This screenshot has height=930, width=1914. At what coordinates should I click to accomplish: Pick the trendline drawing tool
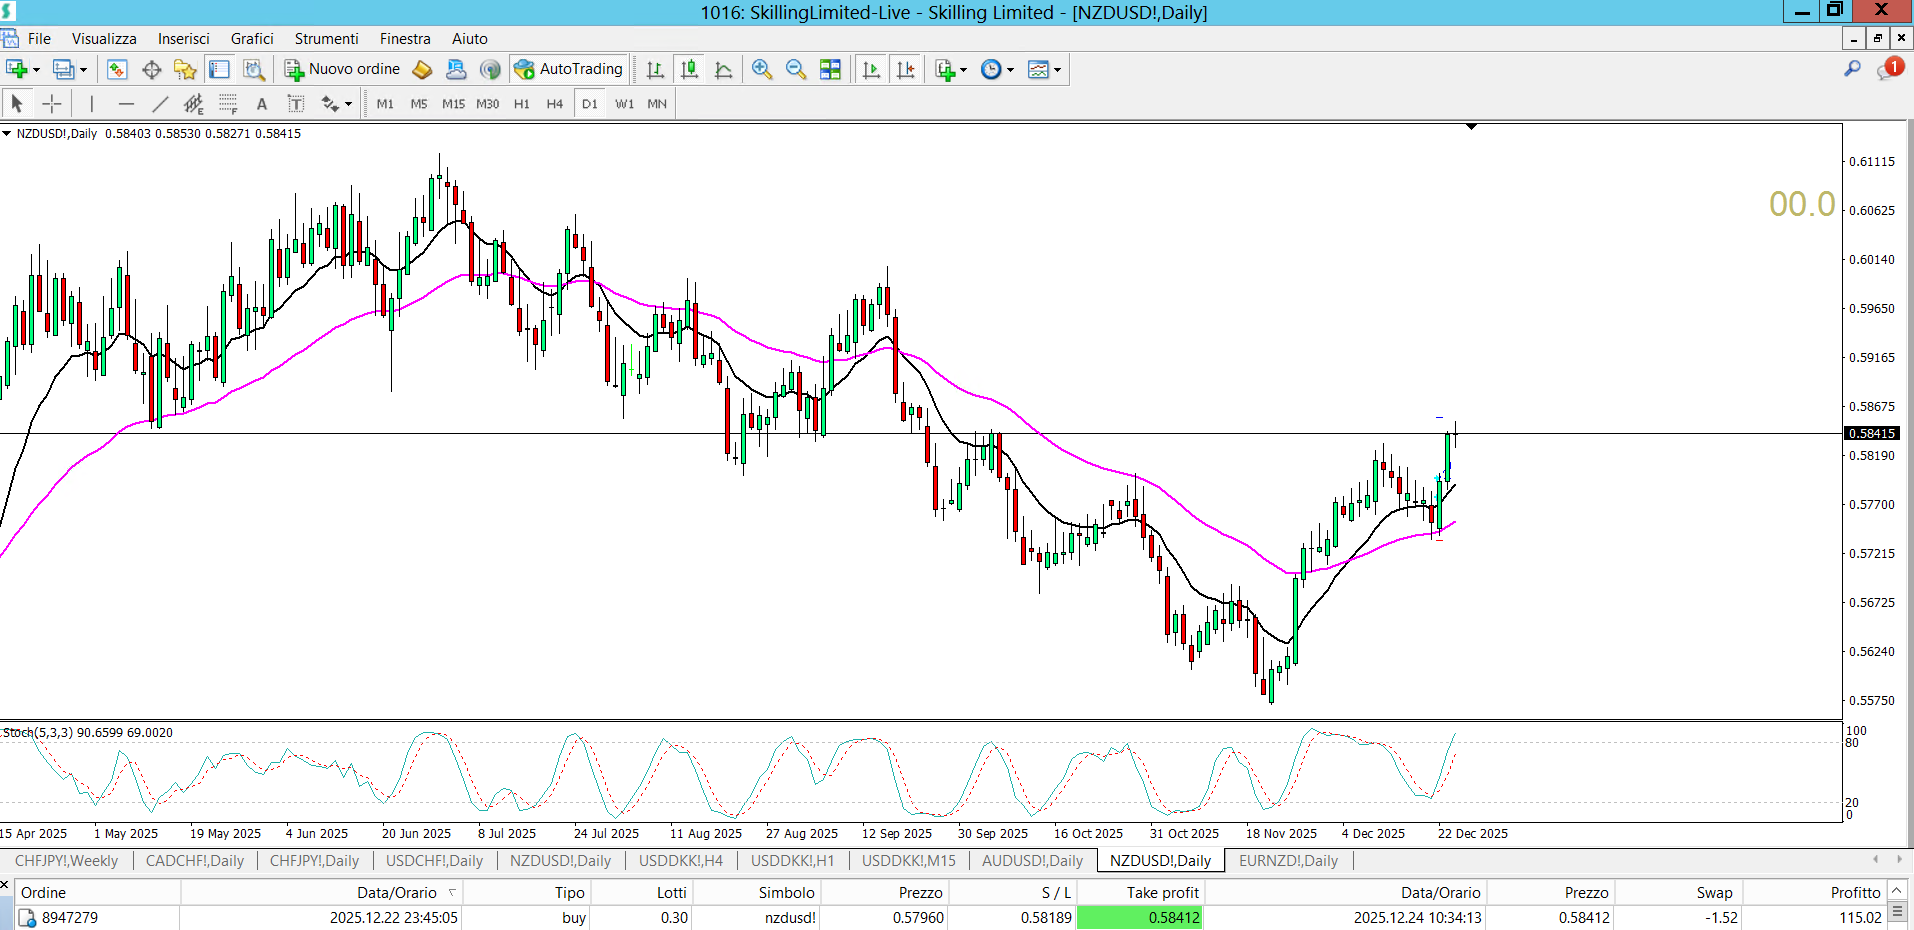click(x=160, y=104)
